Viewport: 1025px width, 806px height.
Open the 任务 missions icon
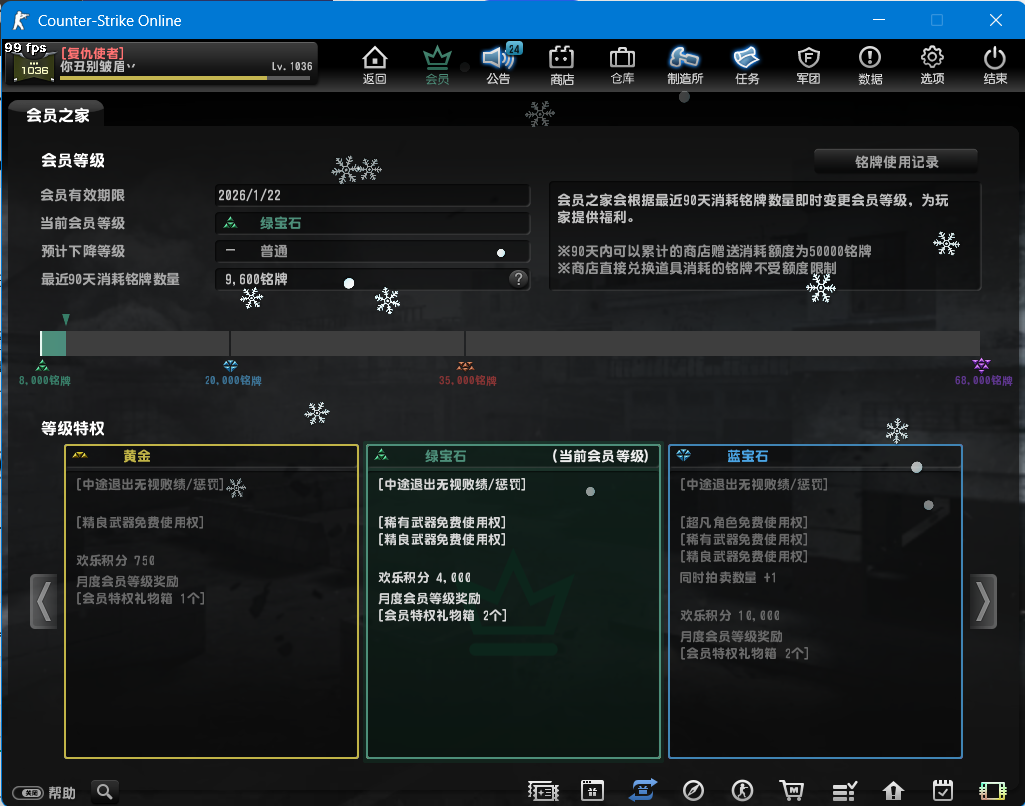[746, 65]
